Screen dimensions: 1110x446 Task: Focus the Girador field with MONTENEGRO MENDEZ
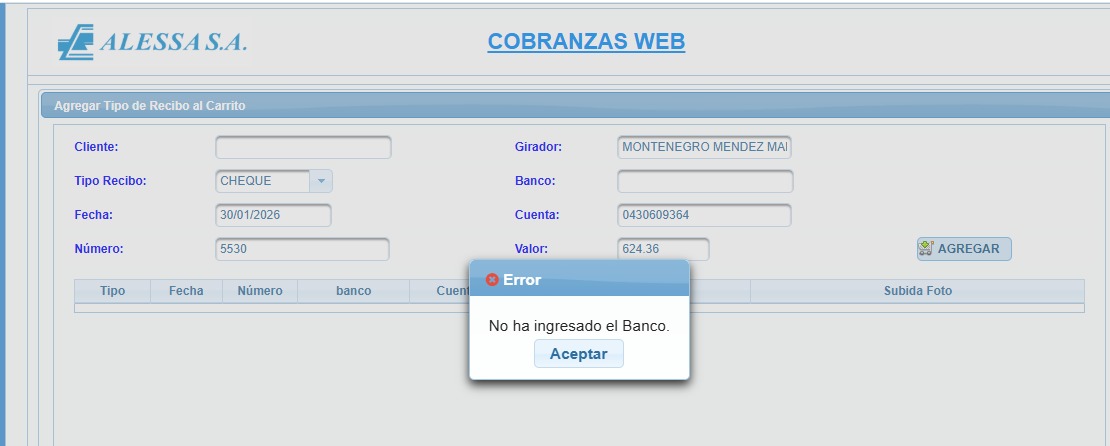(704, 147)
